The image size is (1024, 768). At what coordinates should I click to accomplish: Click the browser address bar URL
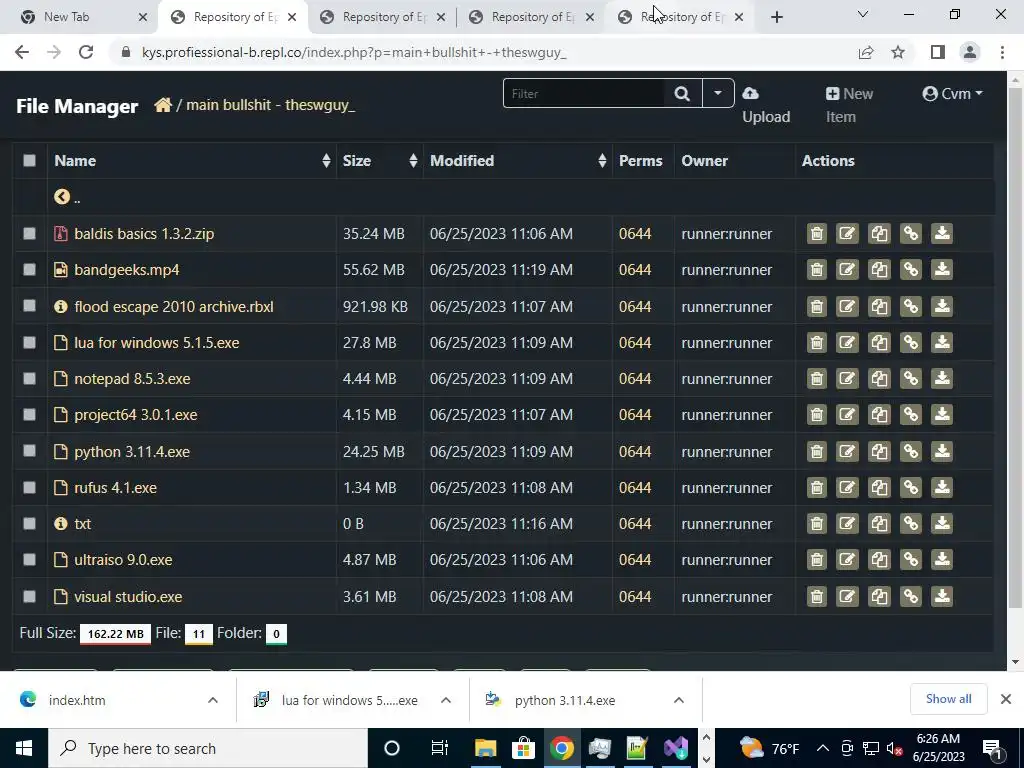point(354,52)
